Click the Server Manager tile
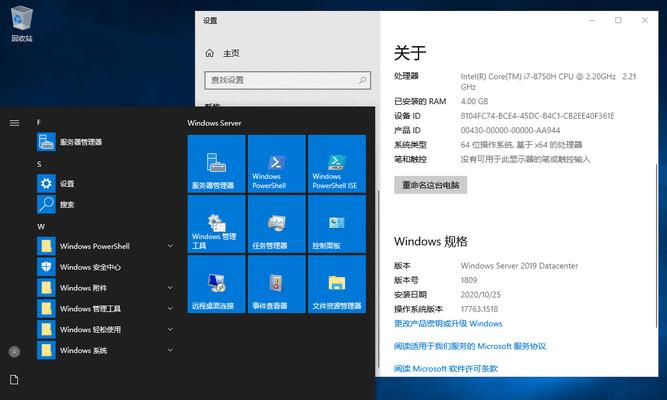The height and width of the screenshot is (400, 667). coord(217,164)
